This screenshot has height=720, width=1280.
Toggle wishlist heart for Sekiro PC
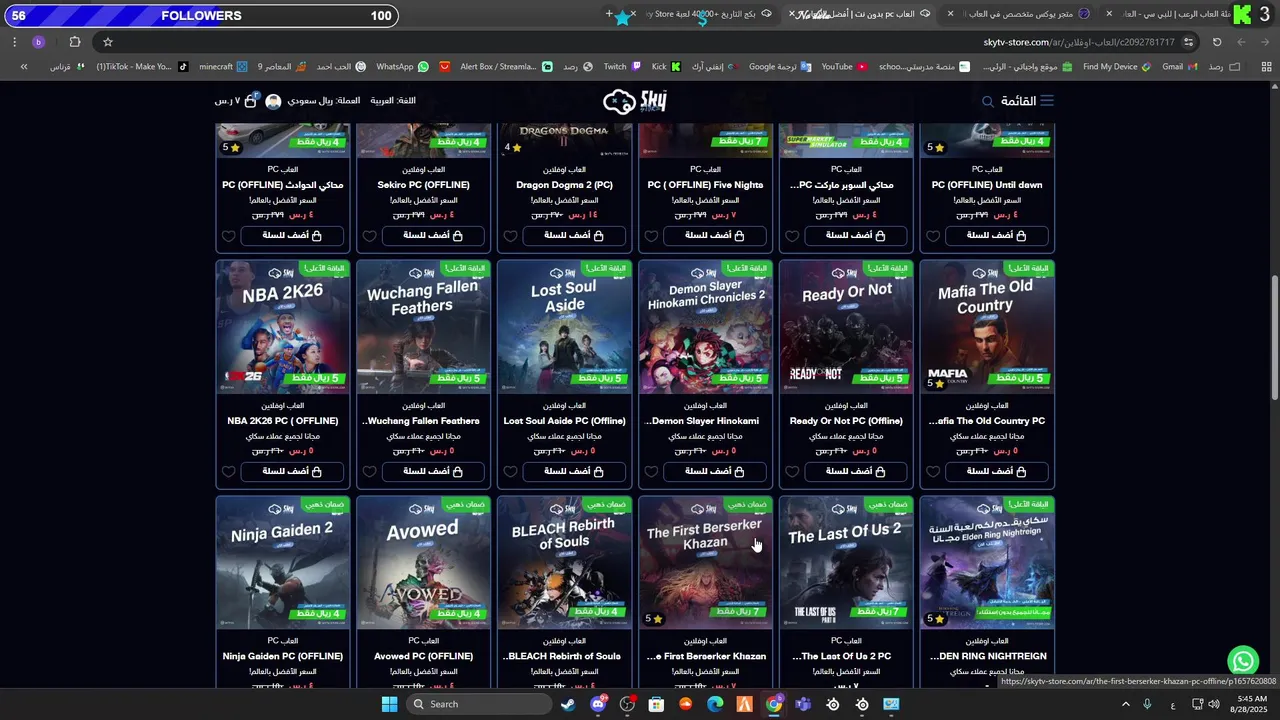tap(370, 236)
